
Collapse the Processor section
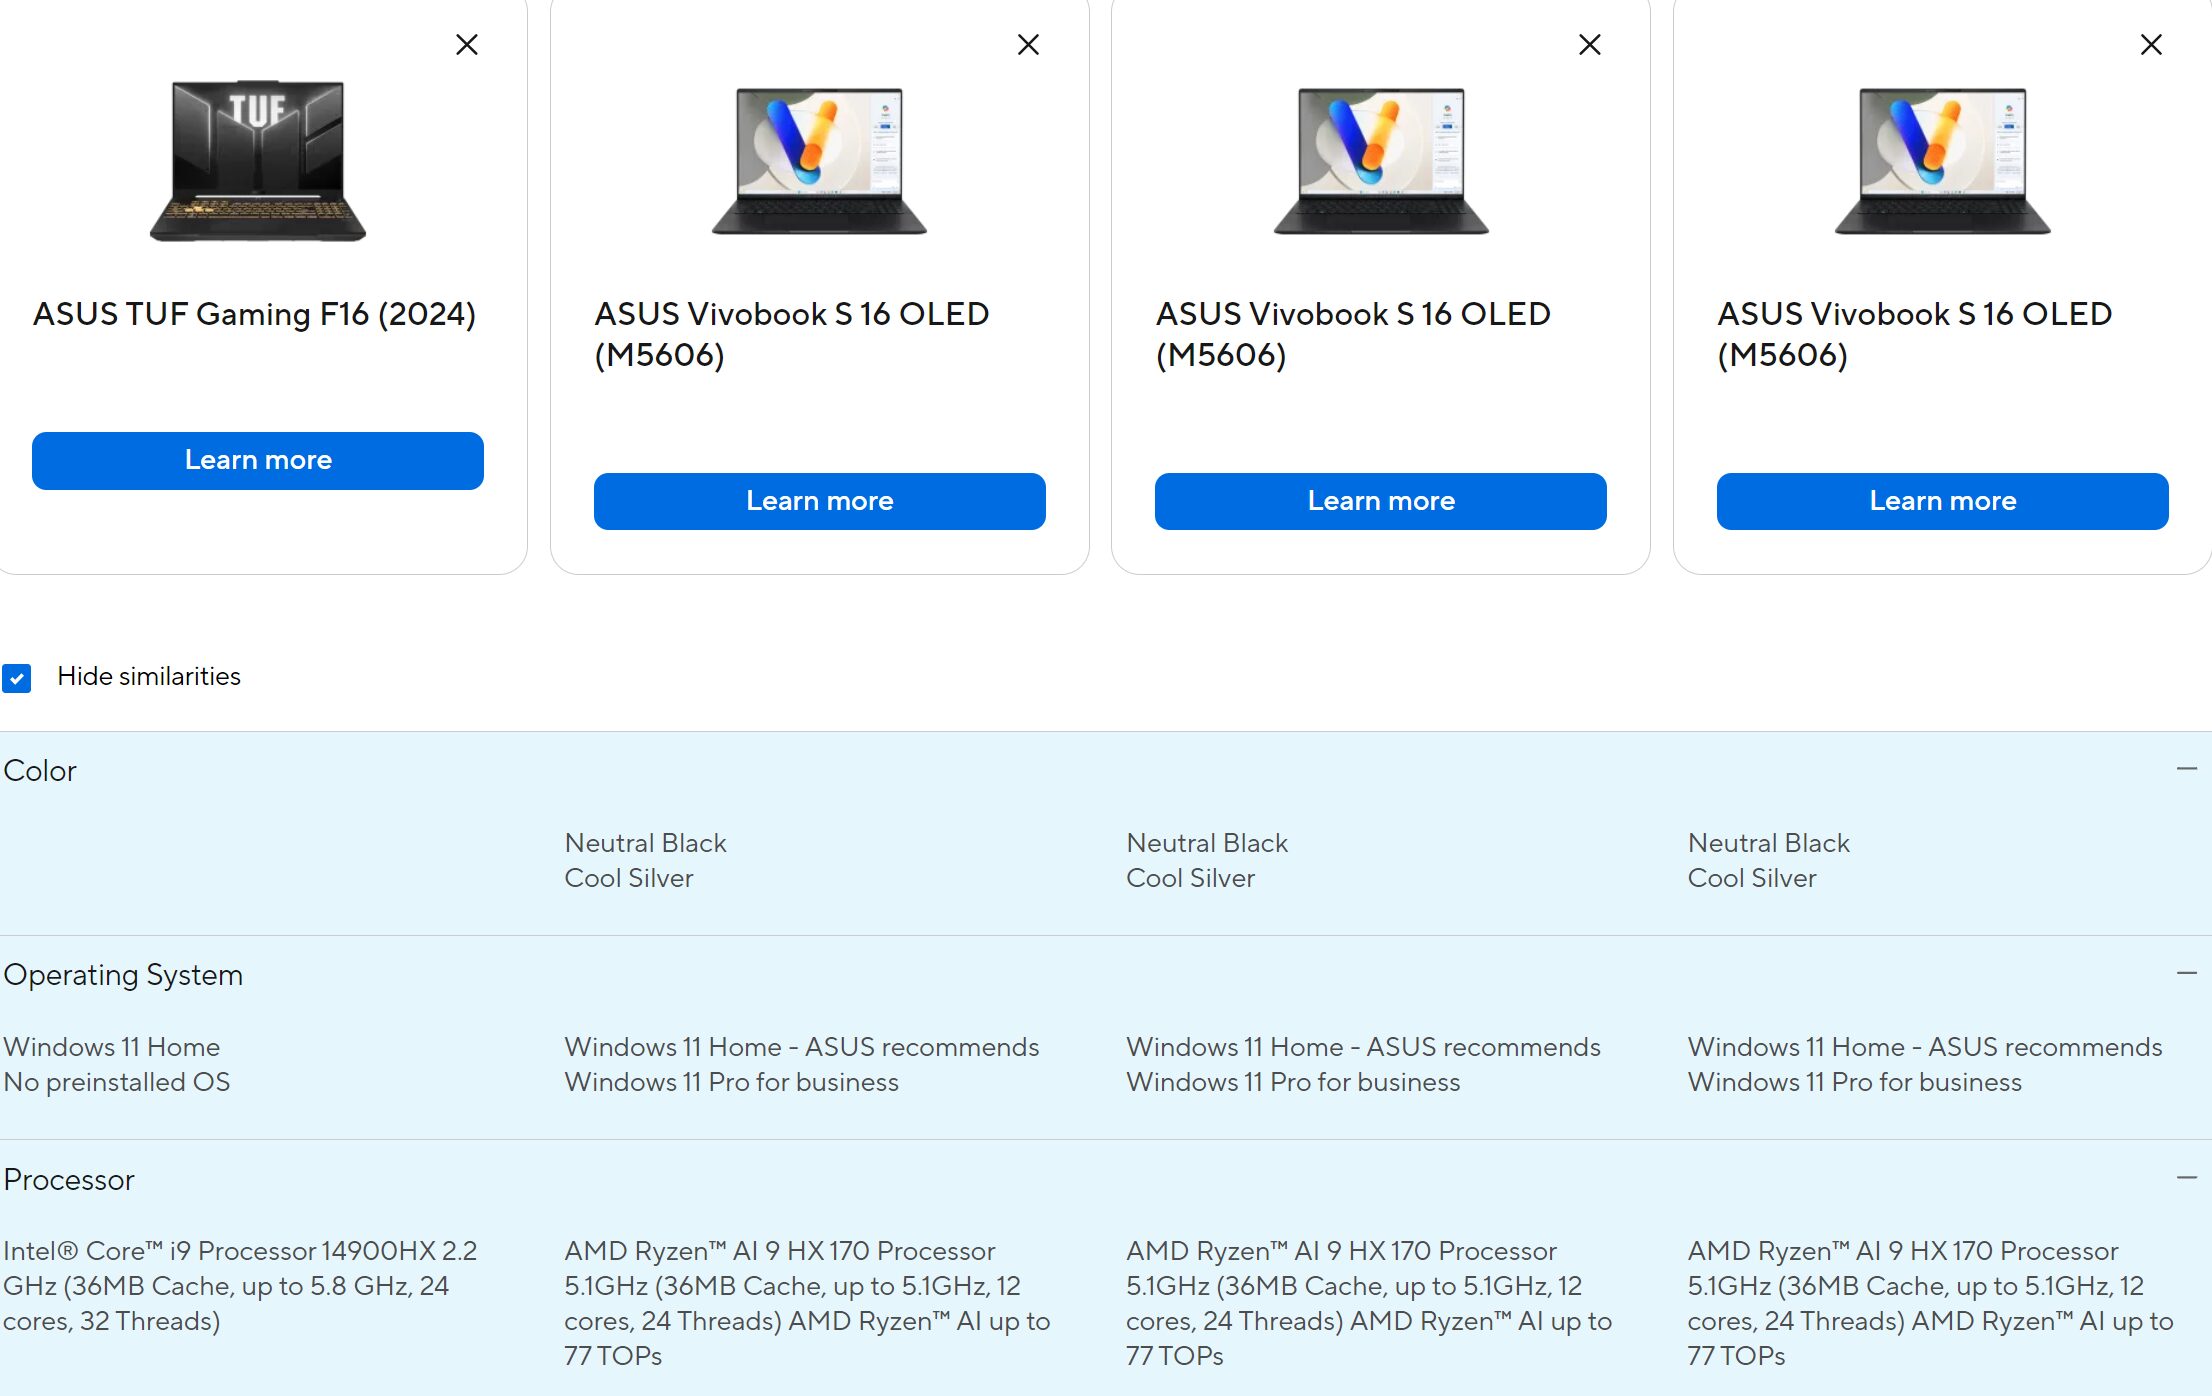click(x=2186, y=1178)
